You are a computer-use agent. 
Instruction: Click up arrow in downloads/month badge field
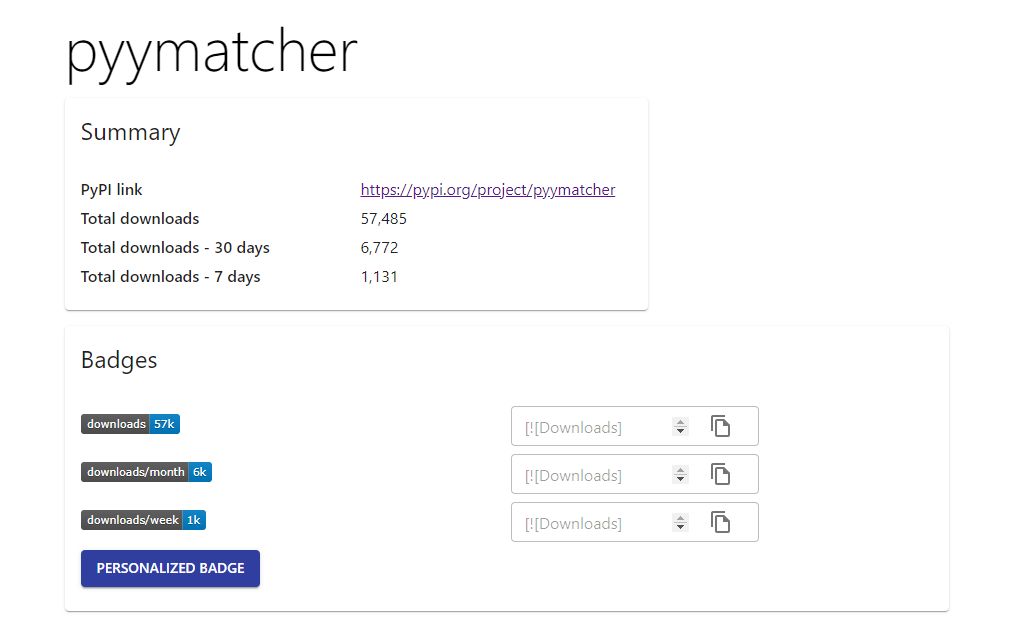[680, 471]
